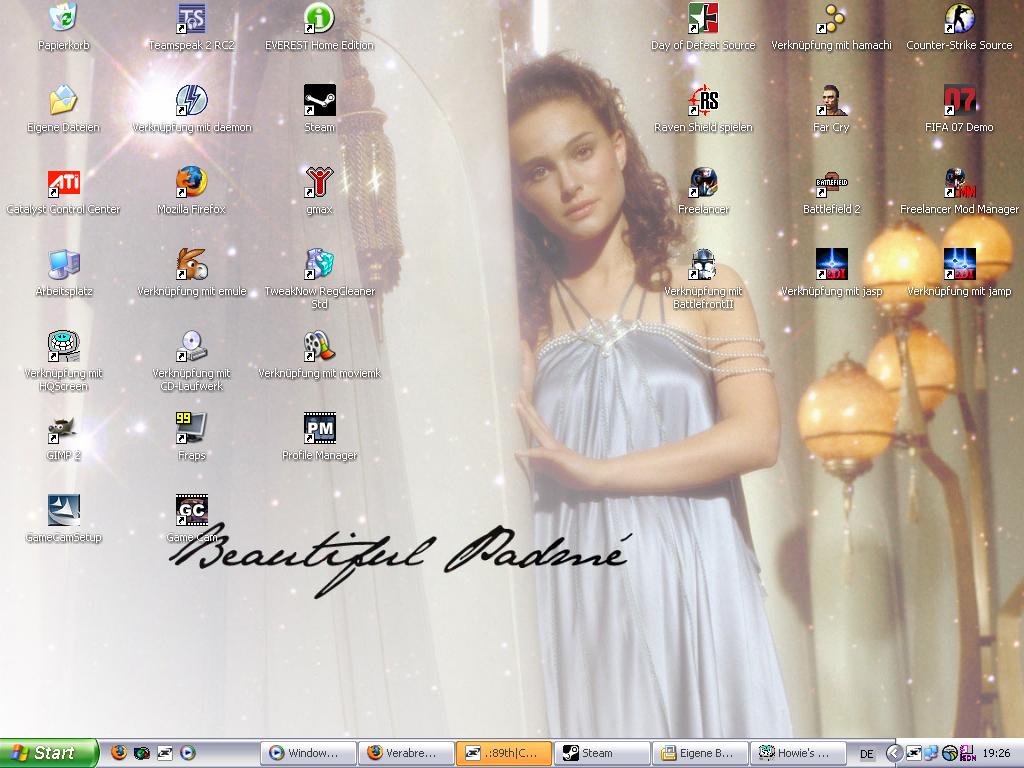The image size is (1024, 768).
Task: Open the Arbeitsplatz computer icon
Action: point(63,264)
